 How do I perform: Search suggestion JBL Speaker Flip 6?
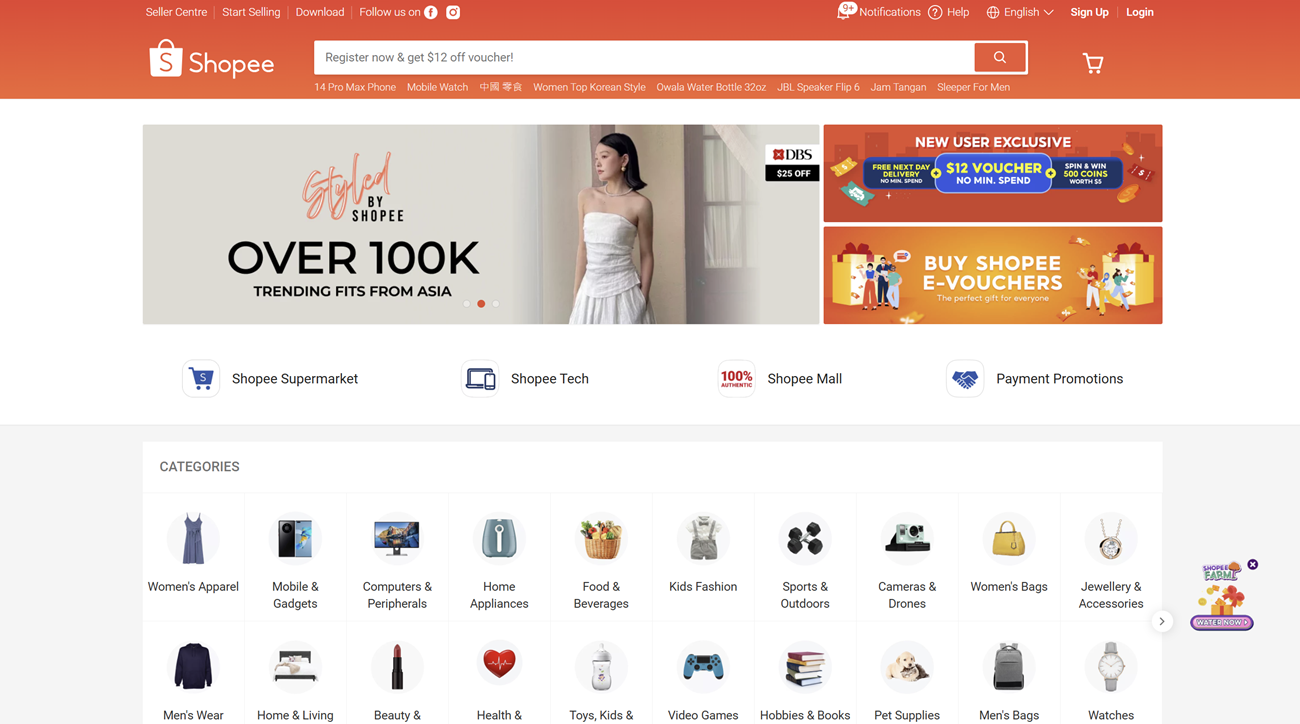pyautogui.click(x=818, y=87)
